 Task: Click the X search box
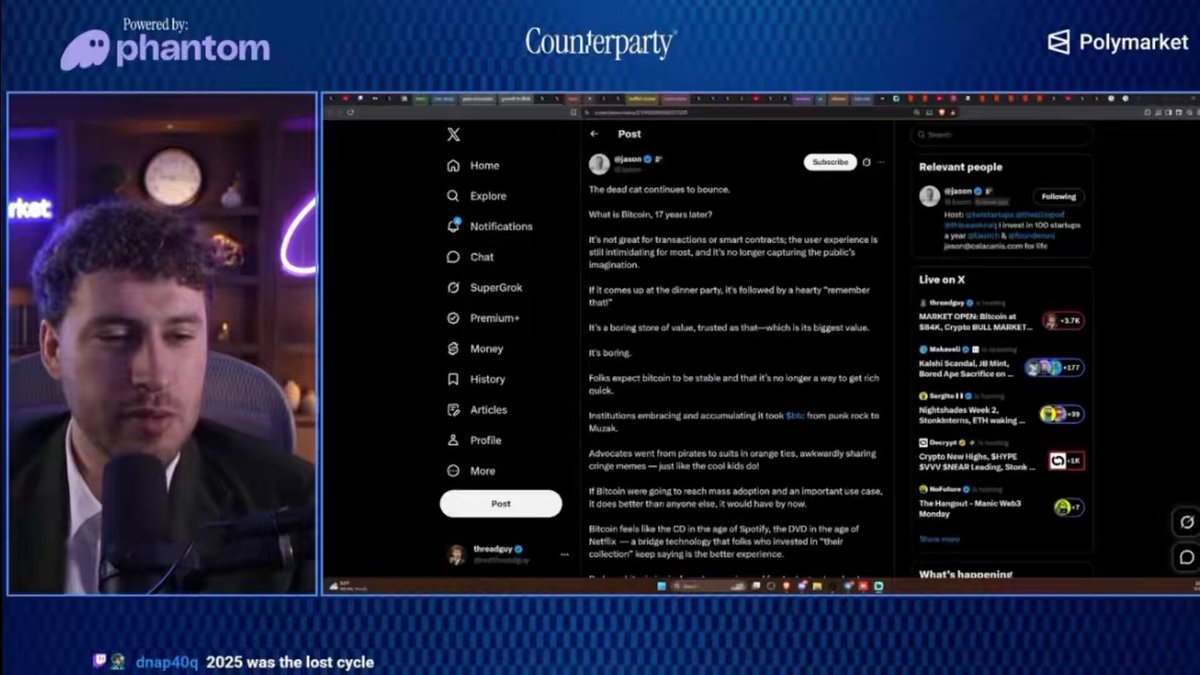tap(1001, 135)
